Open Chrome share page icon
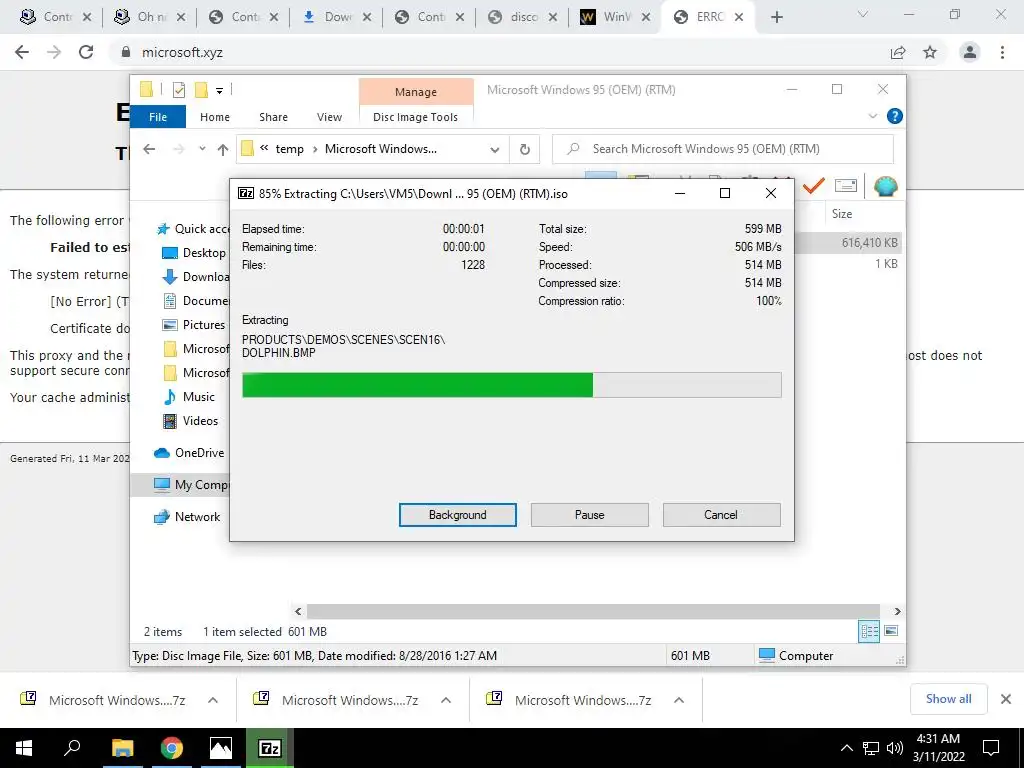The image size is (1024, 768). coord(898,52)
